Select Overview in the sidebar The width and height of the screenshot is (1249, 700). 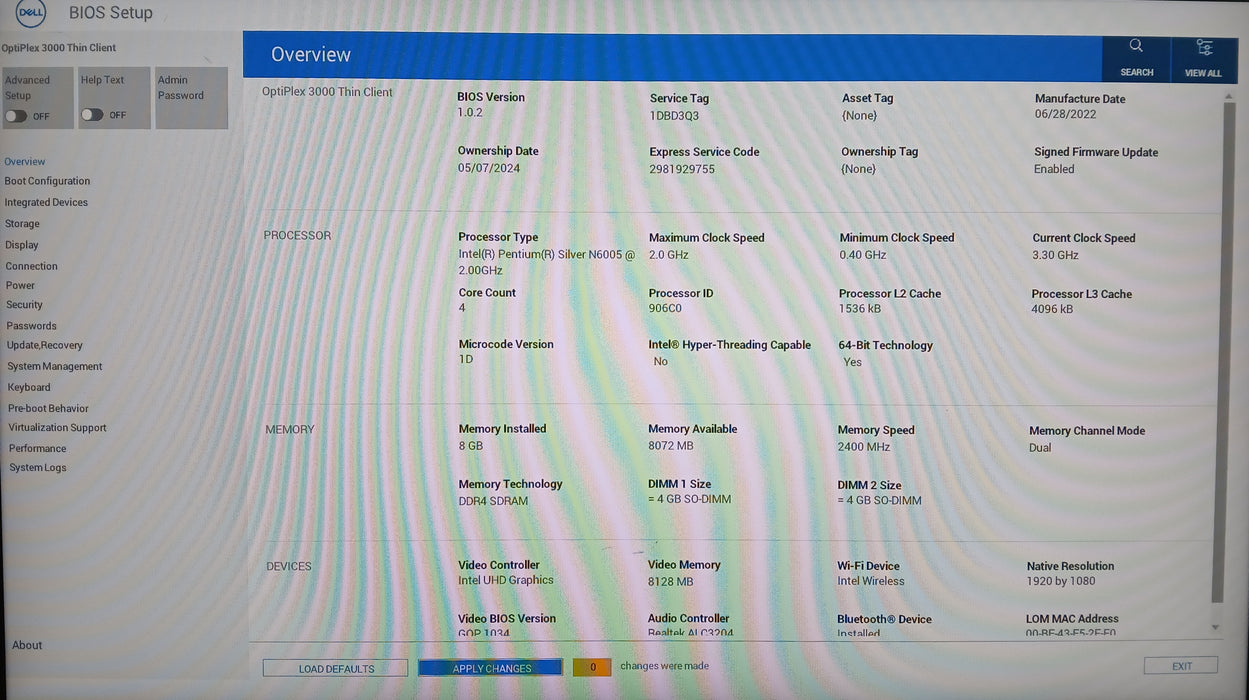25,161
